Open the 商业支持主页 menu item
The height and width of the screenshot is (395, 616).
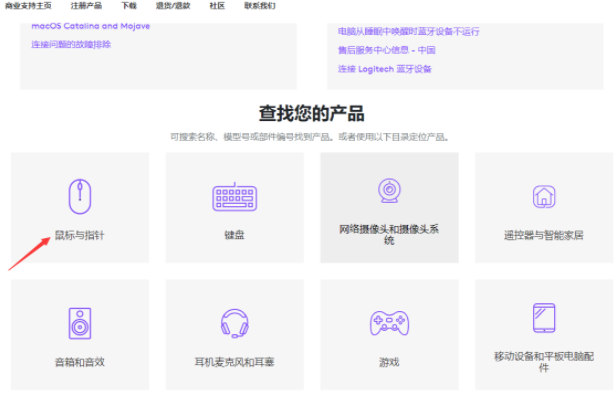(28, 6)
